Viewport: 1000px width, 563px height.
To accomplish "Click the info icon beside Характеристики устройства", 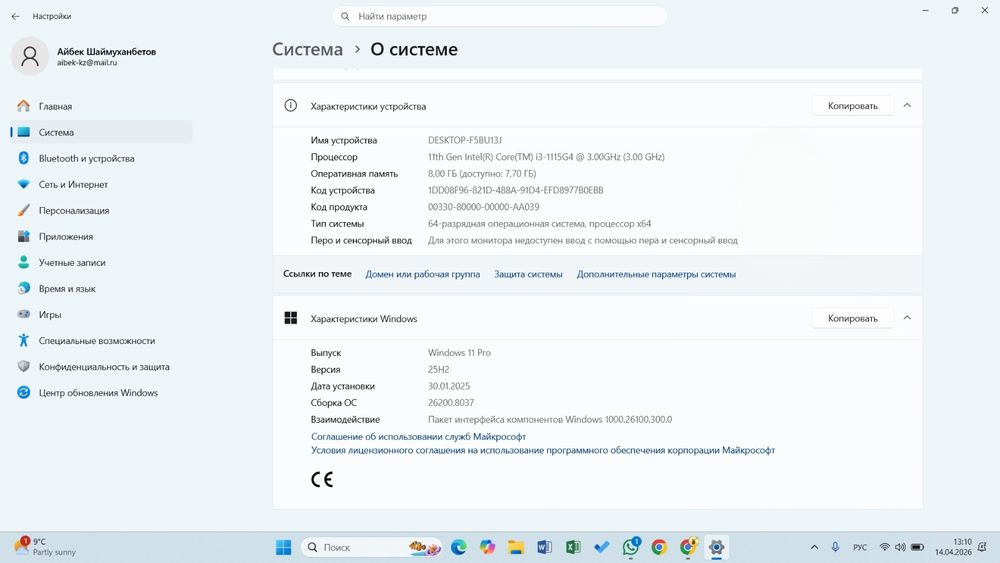I will pos(290,106).
